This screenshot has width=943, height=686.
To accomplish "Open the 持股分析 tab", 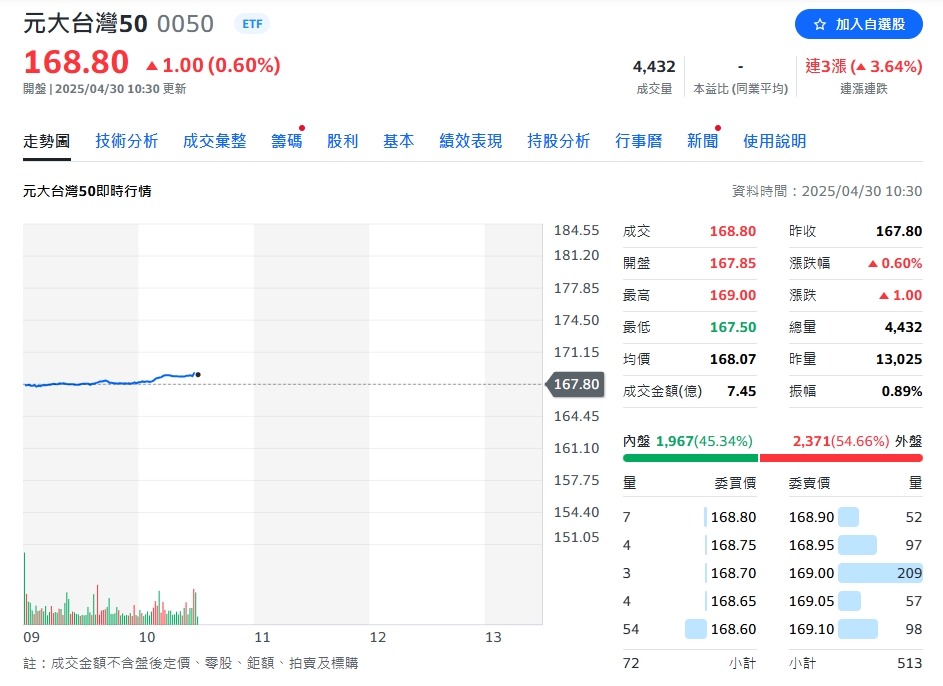I will click(x=556, y=141).
